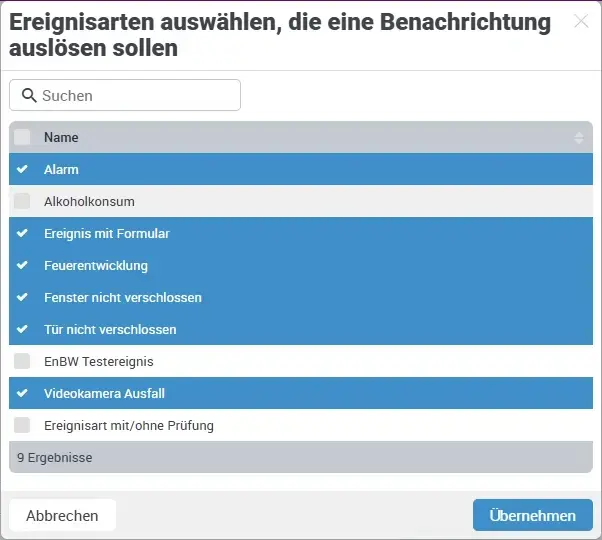The width and height of the screenshot is (602, 540).
Task: Sort the list by the Name column arrows
Action: point(579,138)
